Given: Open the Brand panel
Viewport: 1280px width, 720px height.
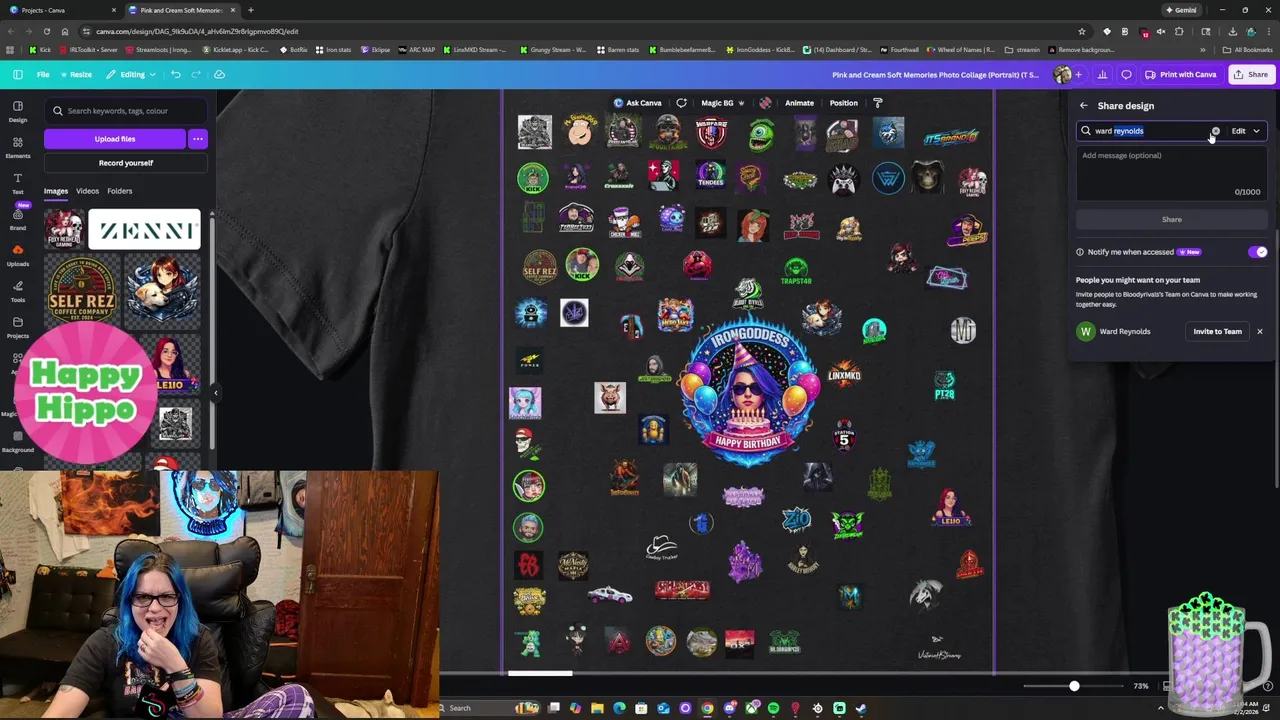Looking at the screenshot, I should [18, 219].
